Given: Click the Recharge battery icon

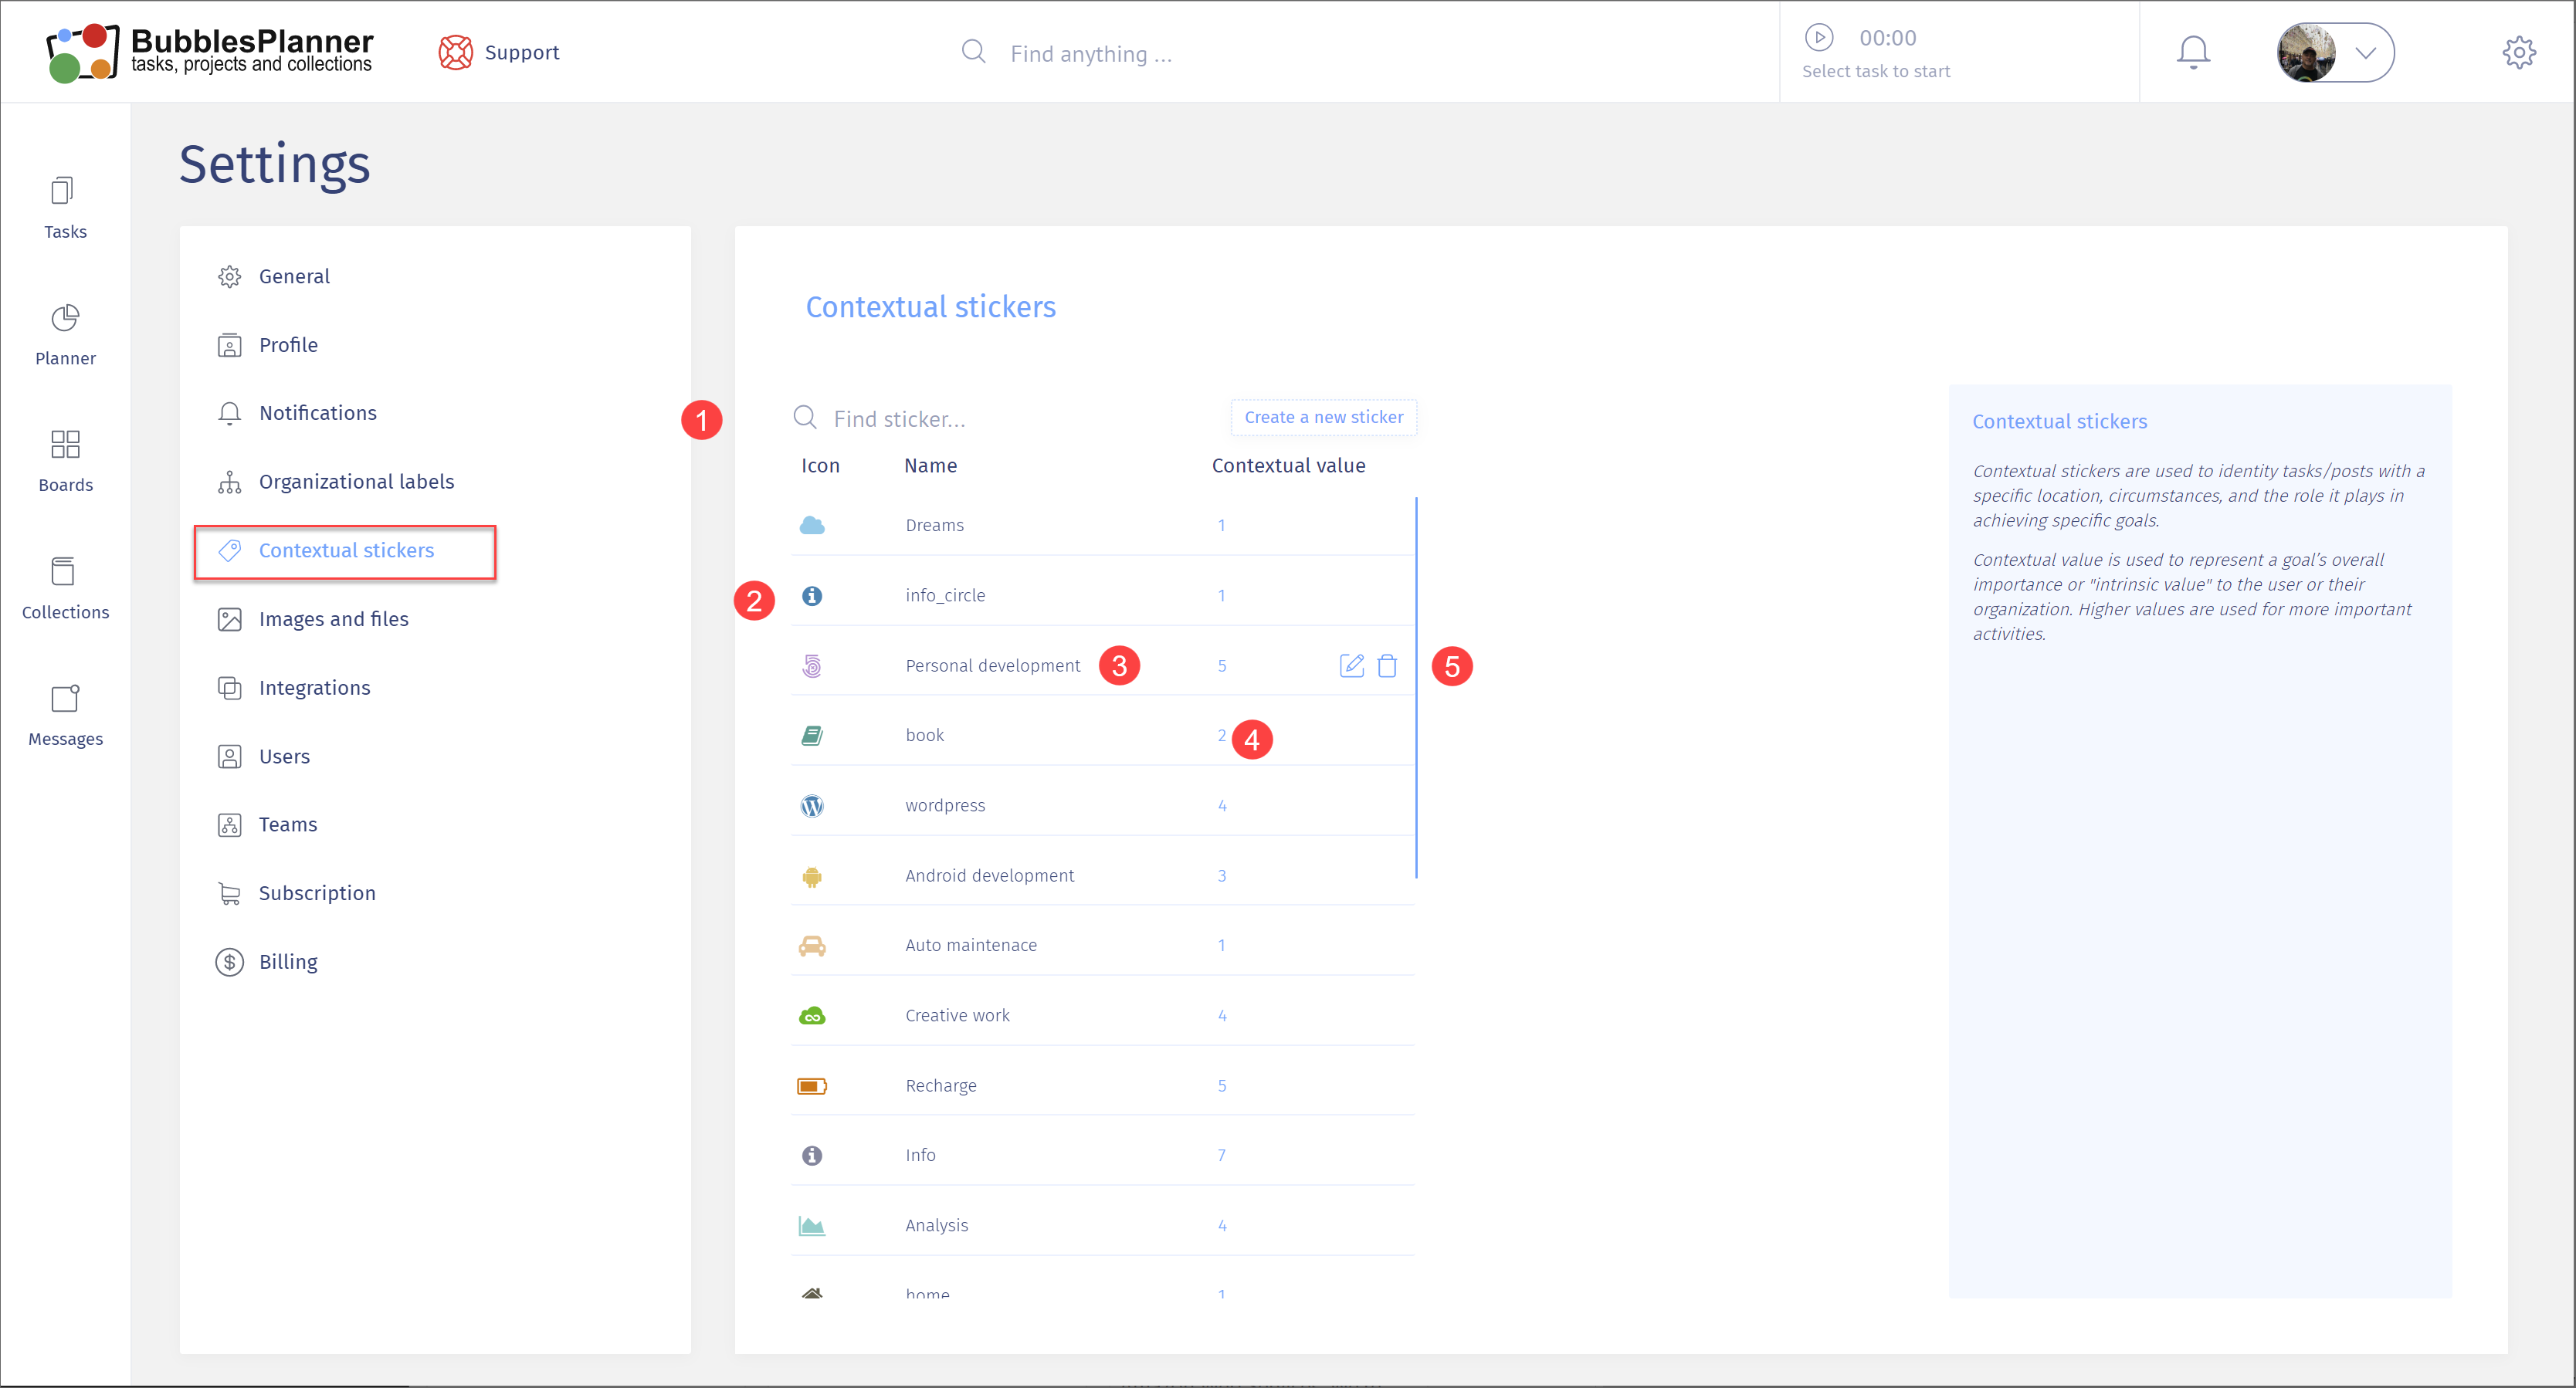Looking at the screenshot, I should pyautogui.click(x=811, y=1085).
